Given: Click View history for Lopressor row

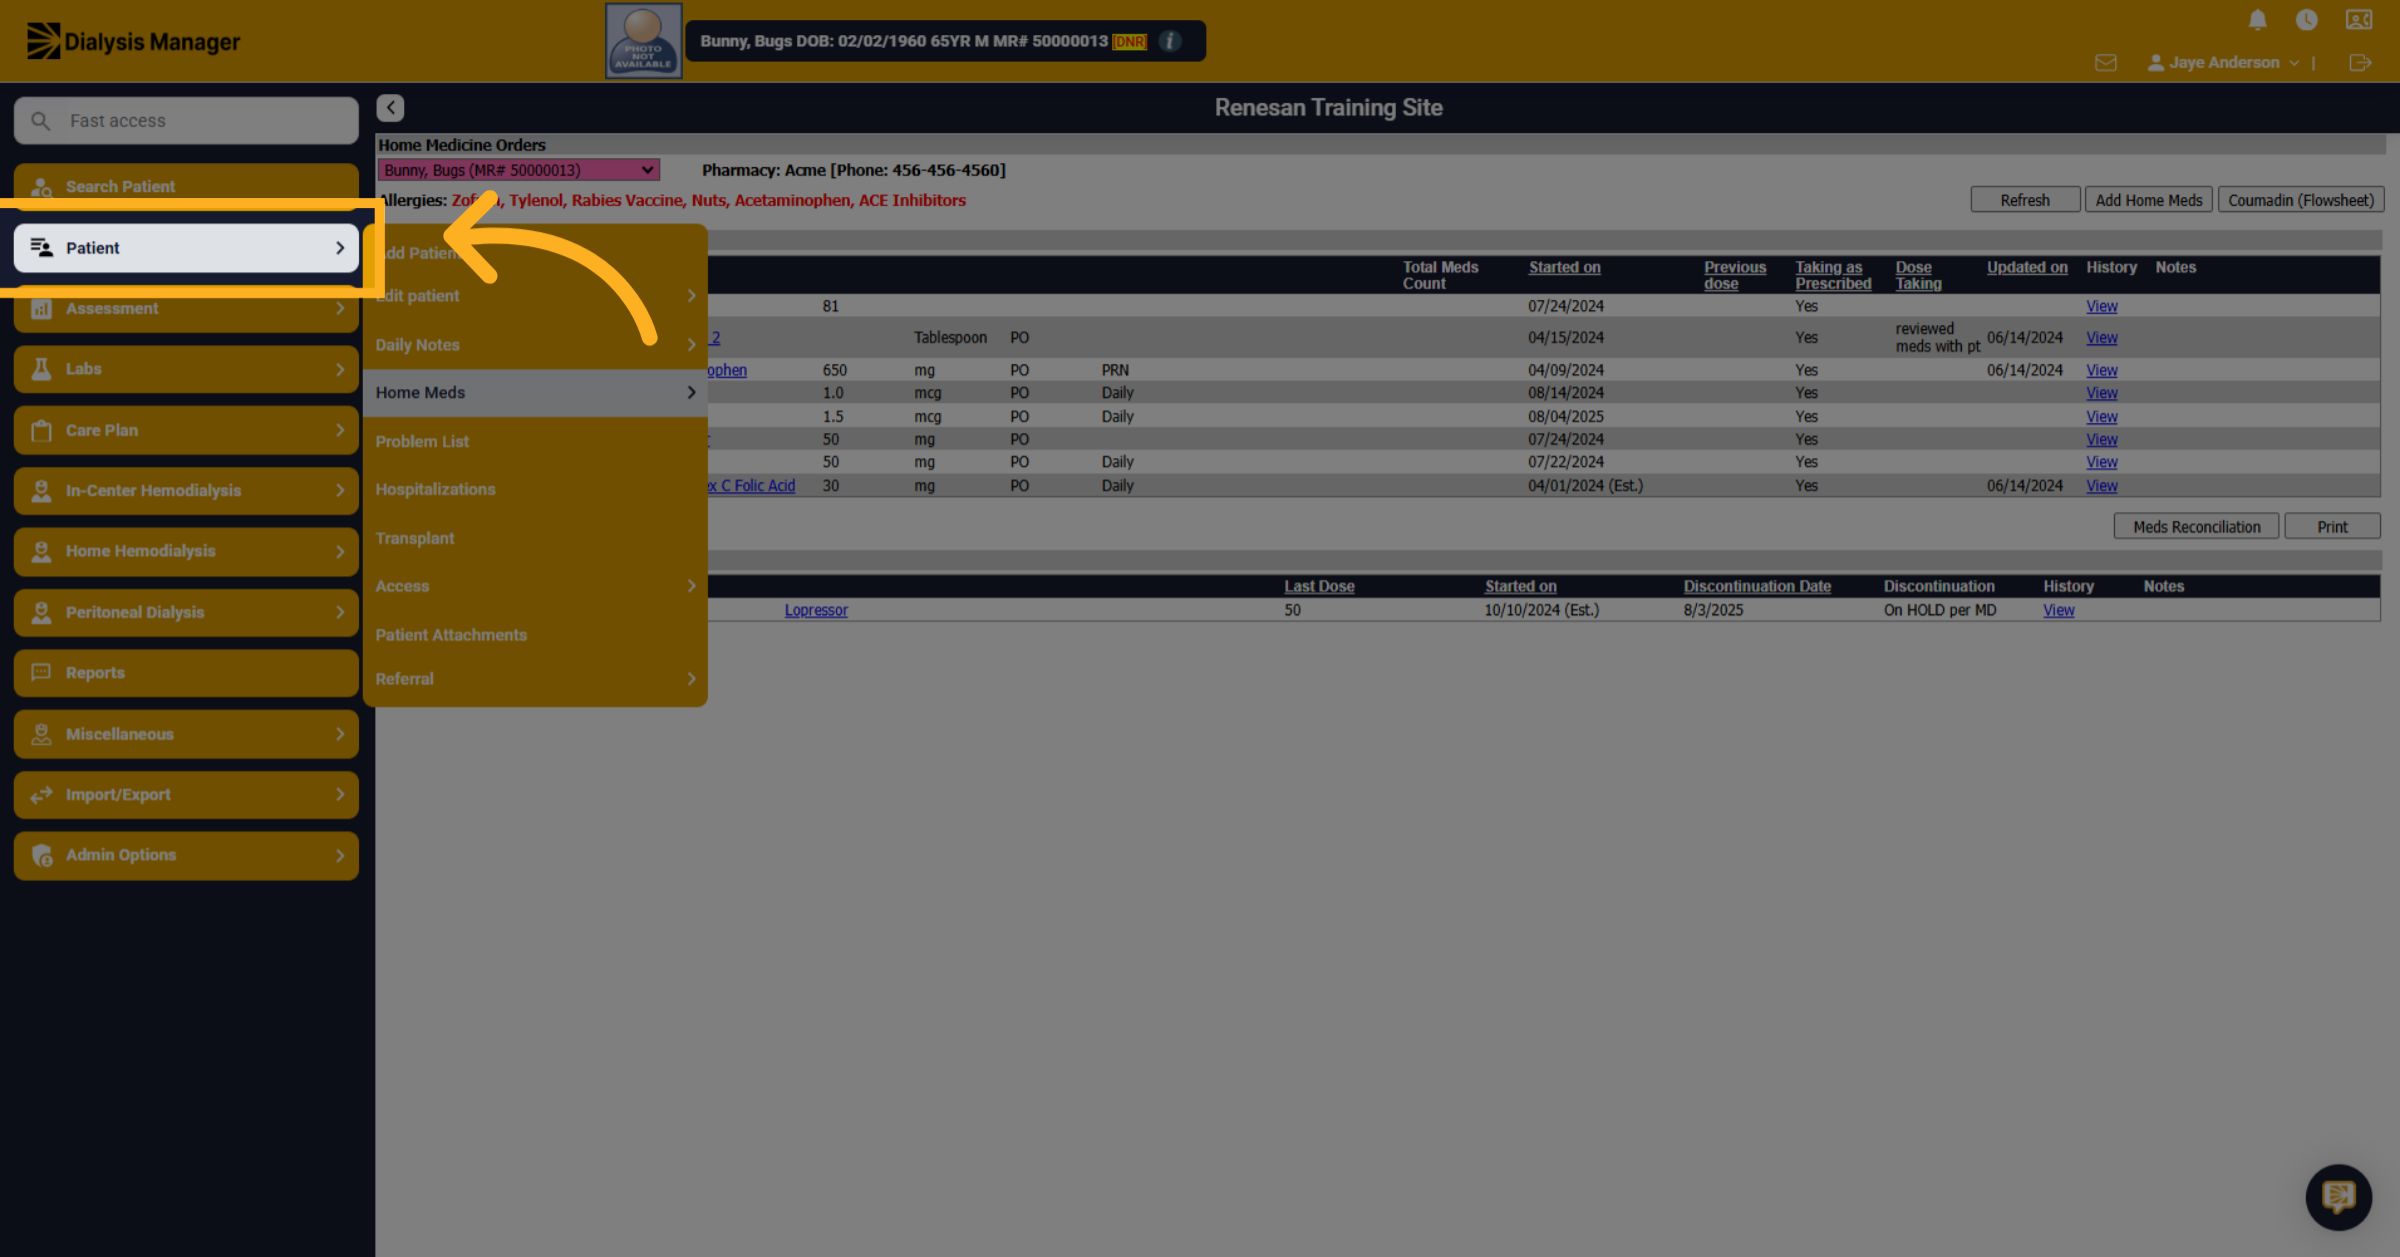Looking at the screenshot, I should click(2058, 610).
